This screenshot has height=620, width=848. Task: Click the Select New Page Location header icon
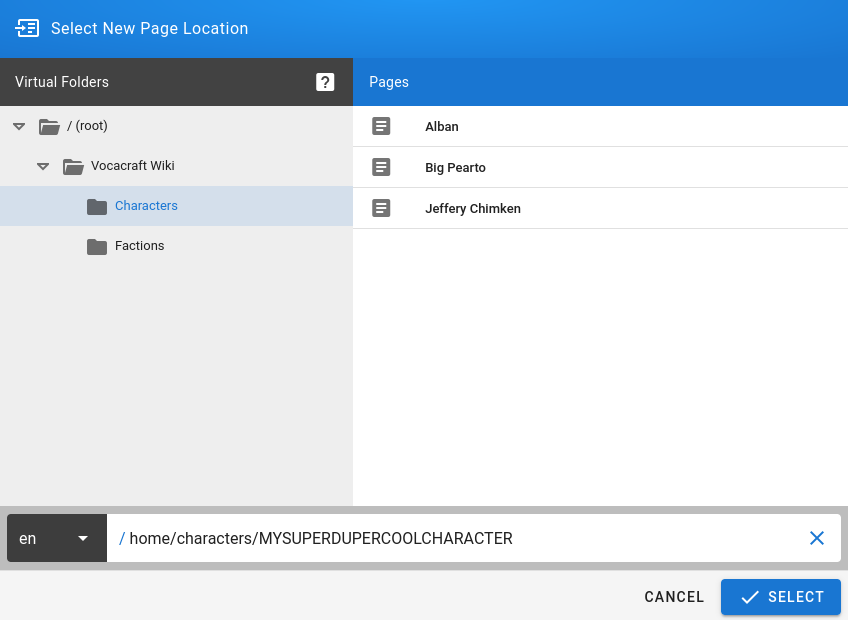pos(27,28)
